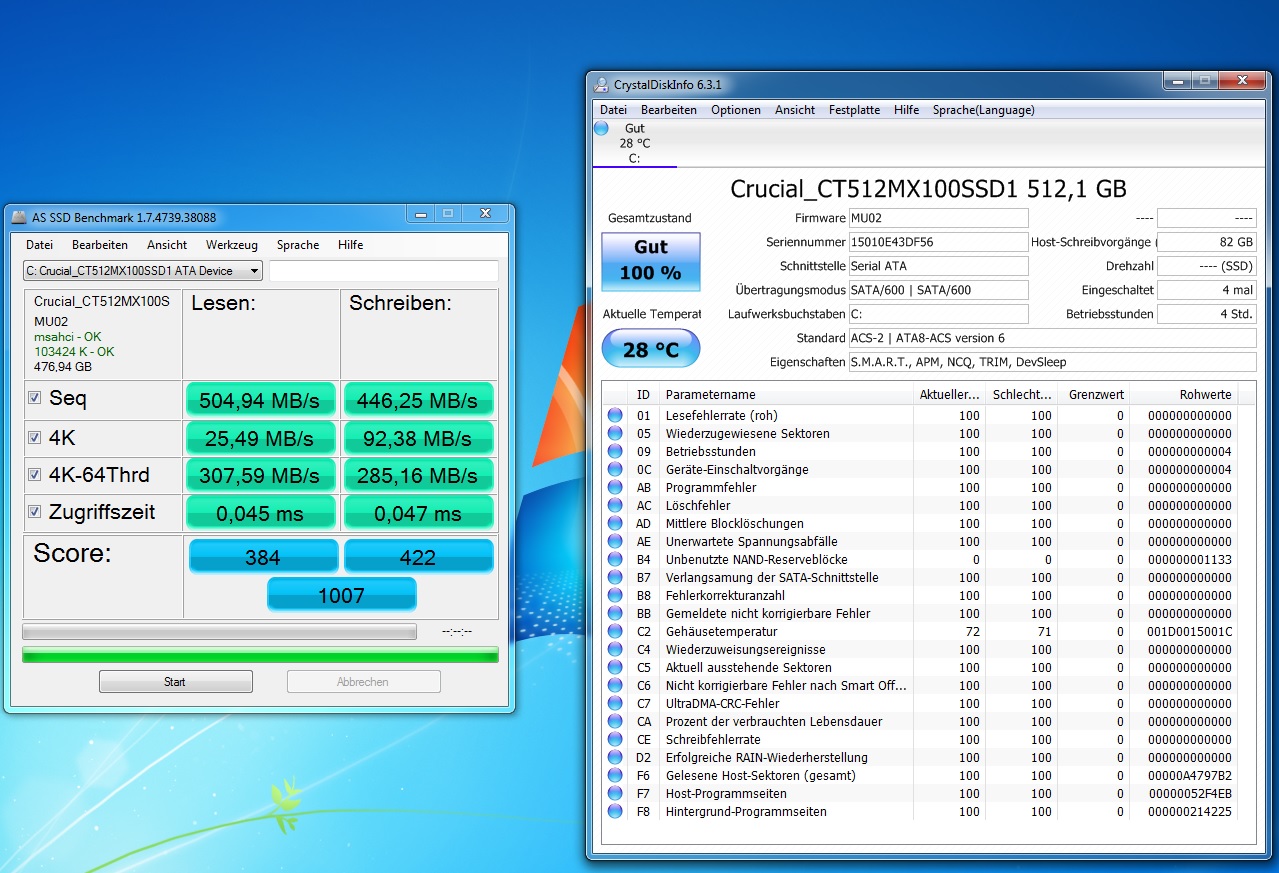The image size is (1279, 873).
Task: Click status orb for Fehlerkorrekturanzahl row
Action: pyautogui.click(x=615, y=595)
